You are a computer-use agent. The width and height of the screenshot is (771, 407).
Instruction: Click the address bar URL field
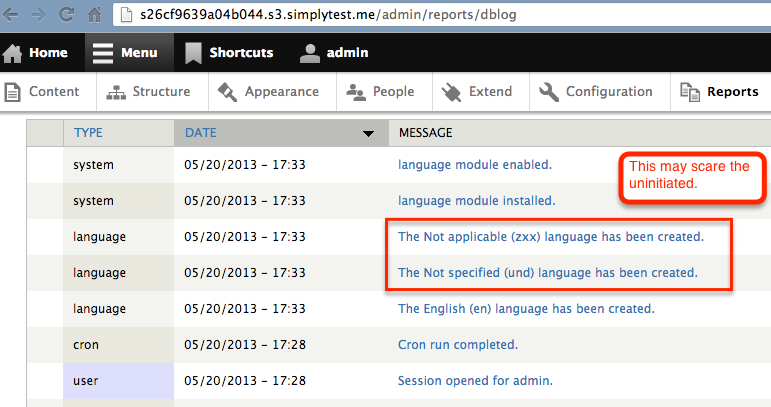click(441, 15)
